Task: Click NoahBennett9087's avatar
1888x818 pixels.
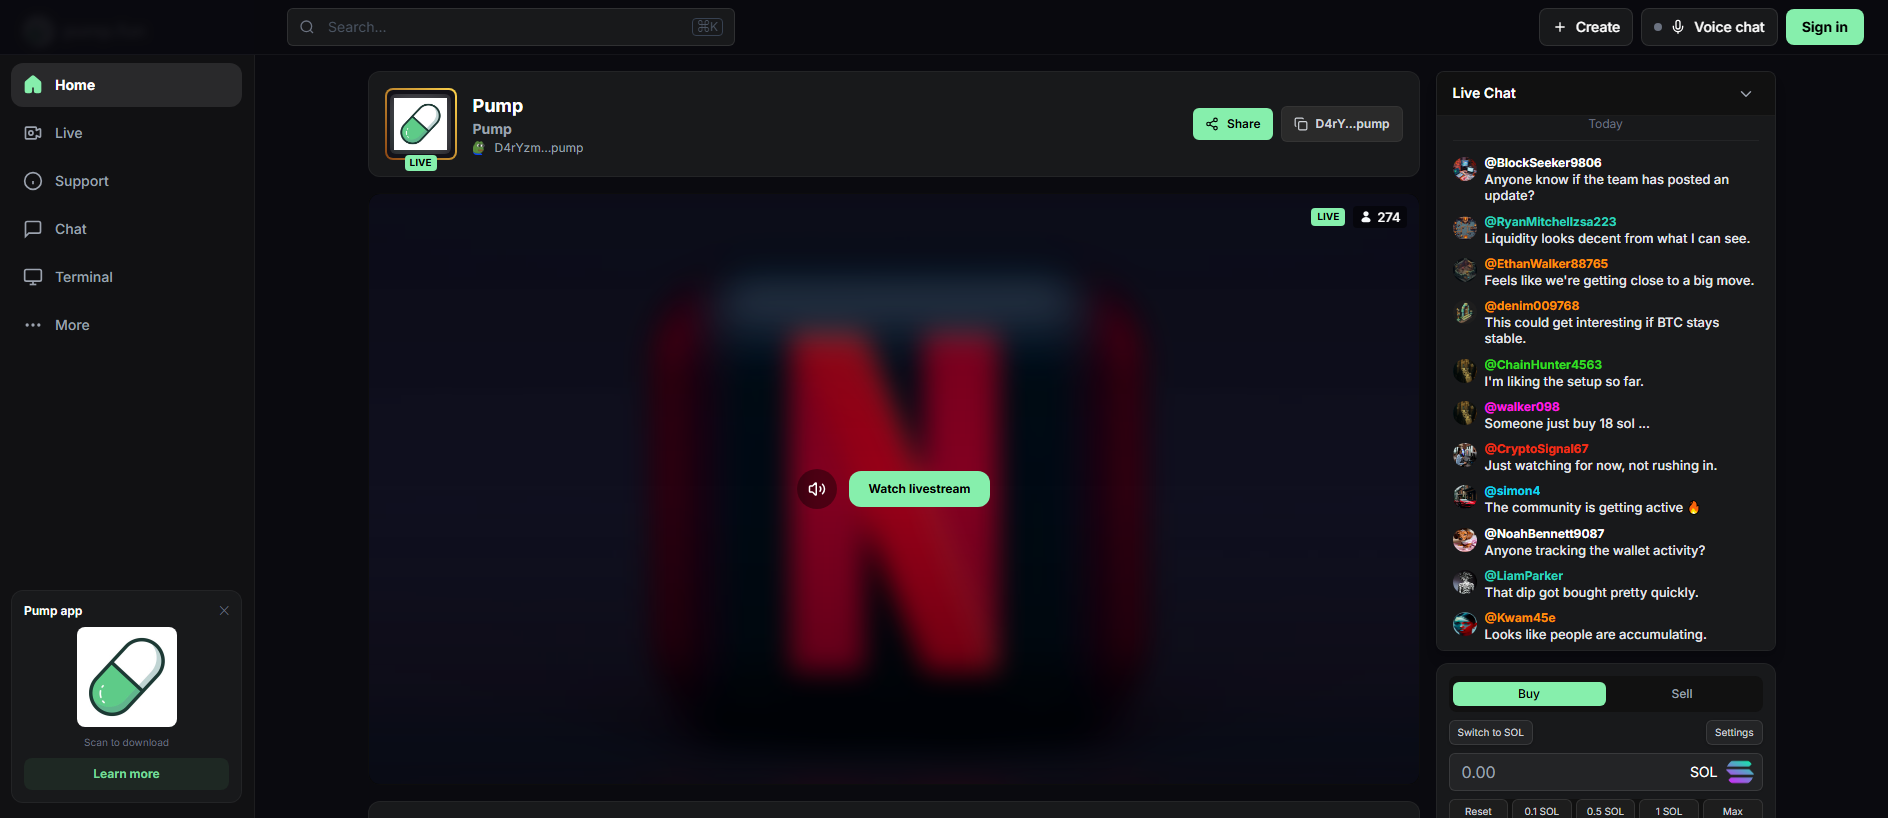Action: coord(1465,540)
